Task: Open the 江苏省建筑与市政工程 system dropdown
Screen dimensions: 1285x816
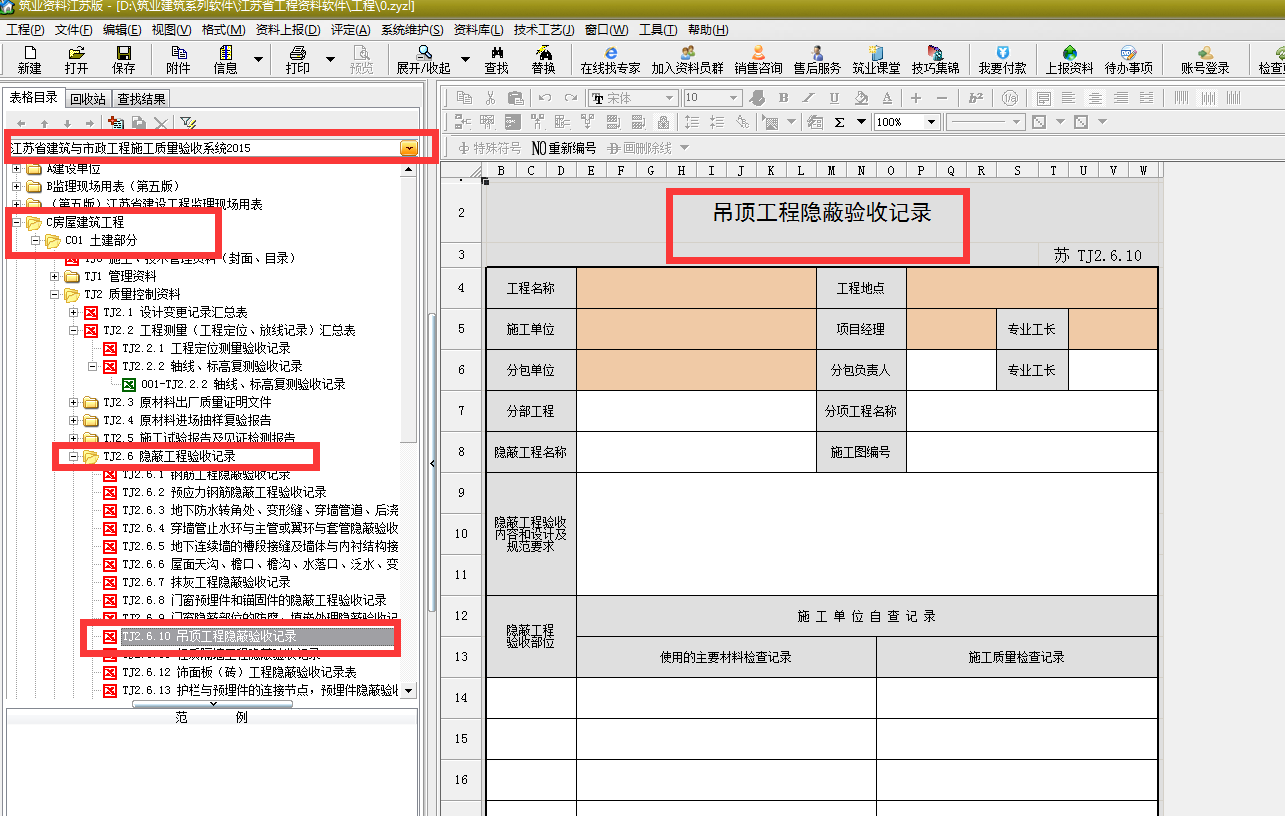Action: click(409, 148)
